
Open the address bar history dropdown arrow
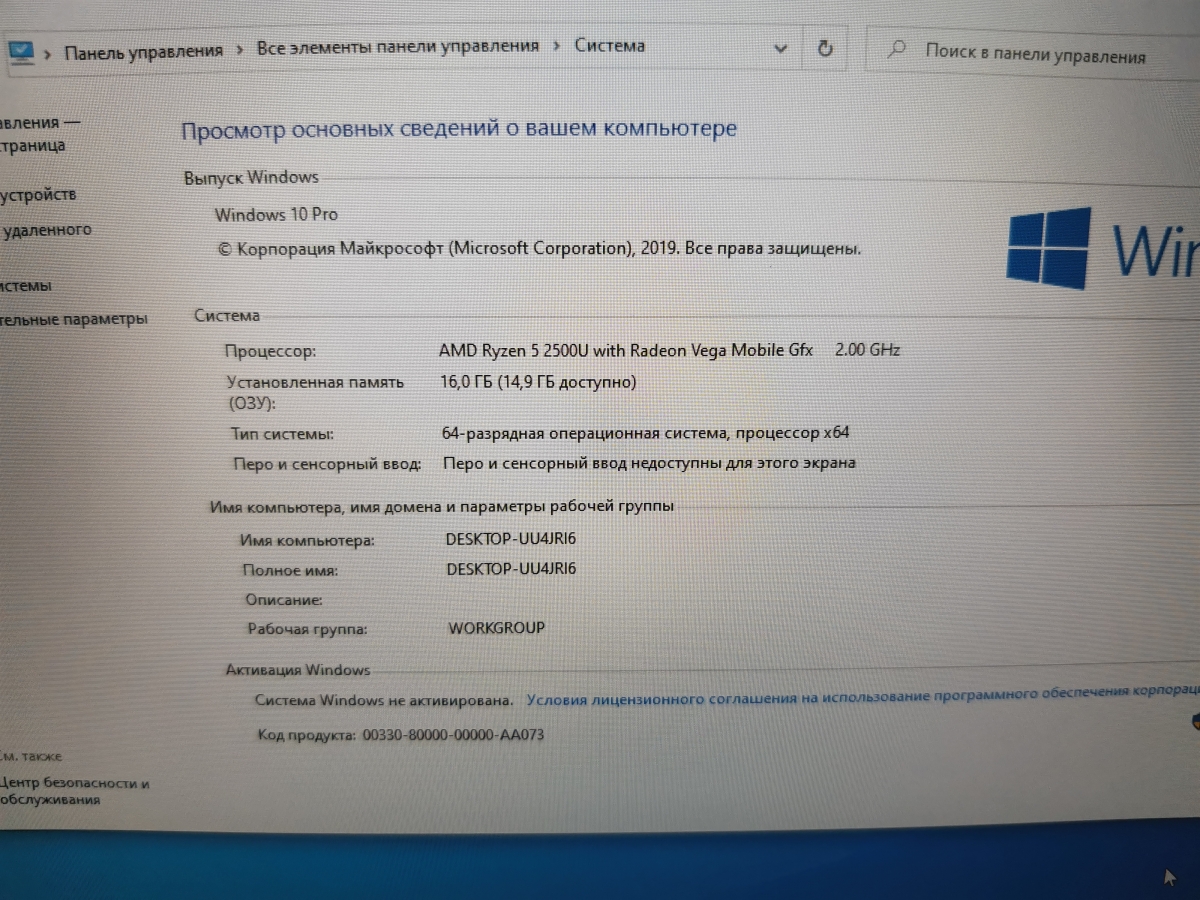click(781, 48)
